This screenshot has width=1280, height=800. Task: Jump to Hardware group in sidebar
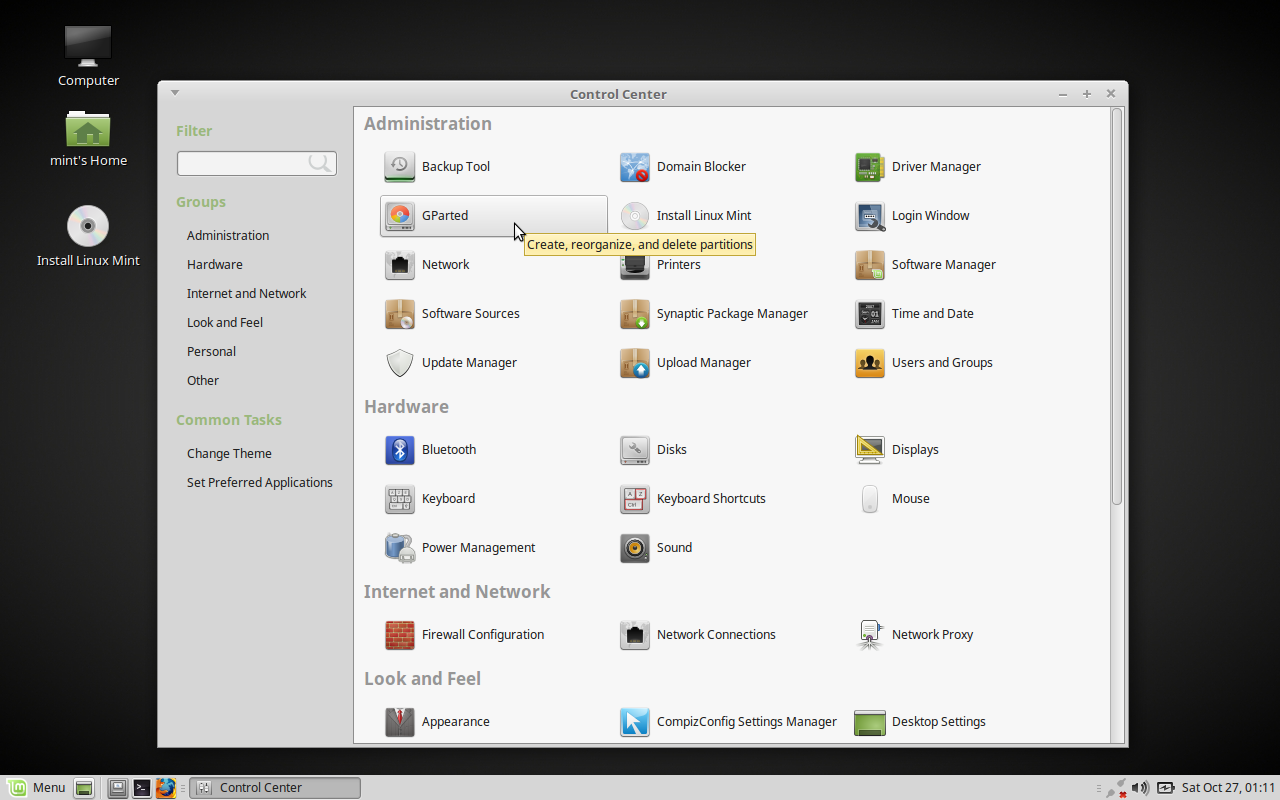(214, 265)
